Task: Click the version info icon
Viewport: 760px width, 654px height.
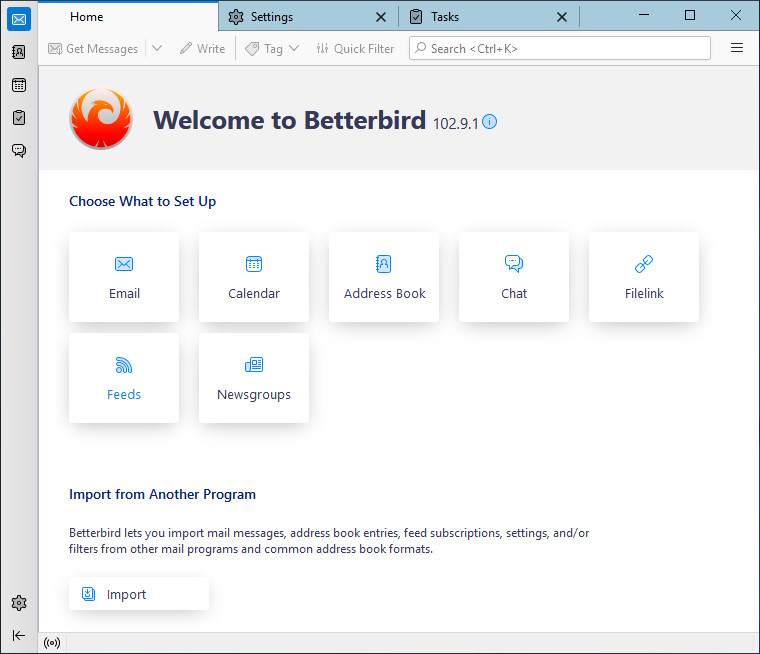Action: point(490,122)
